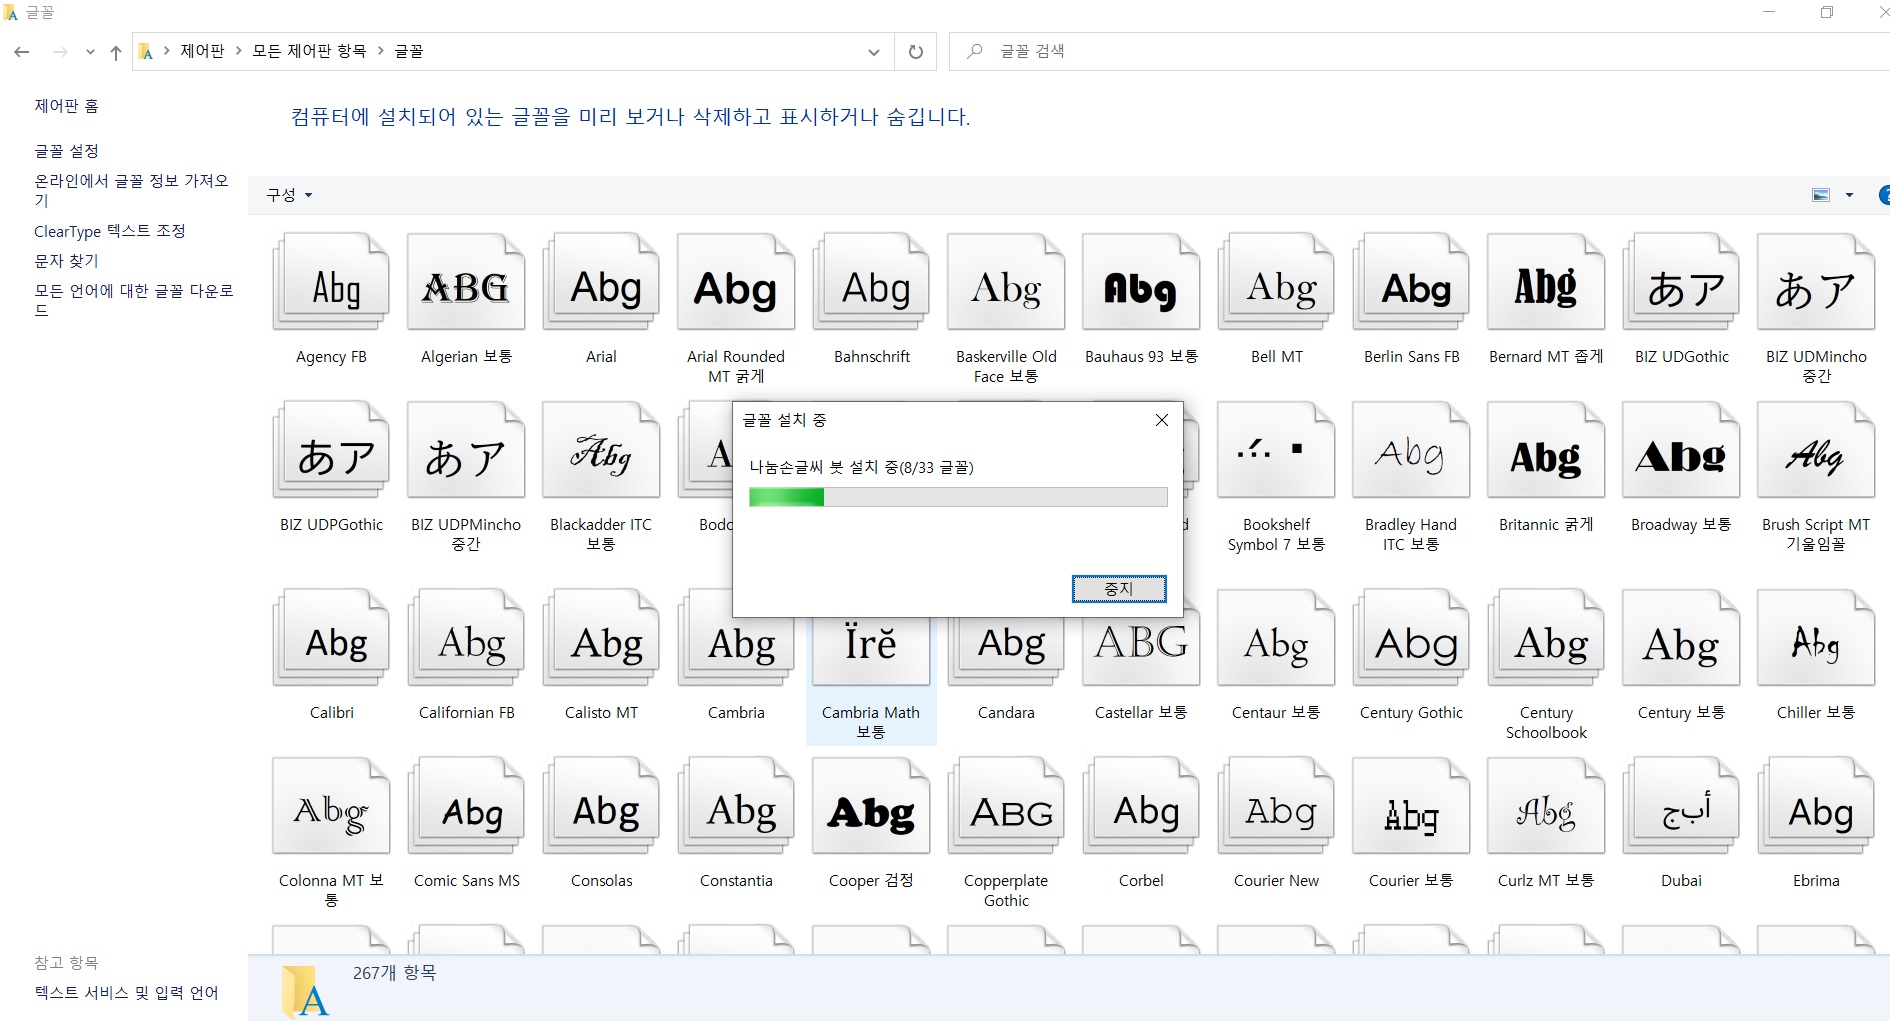This screenshot has height=1021, width=1890.
Task: Select Brush Script MT font icon
Action: click(1816, 450)
